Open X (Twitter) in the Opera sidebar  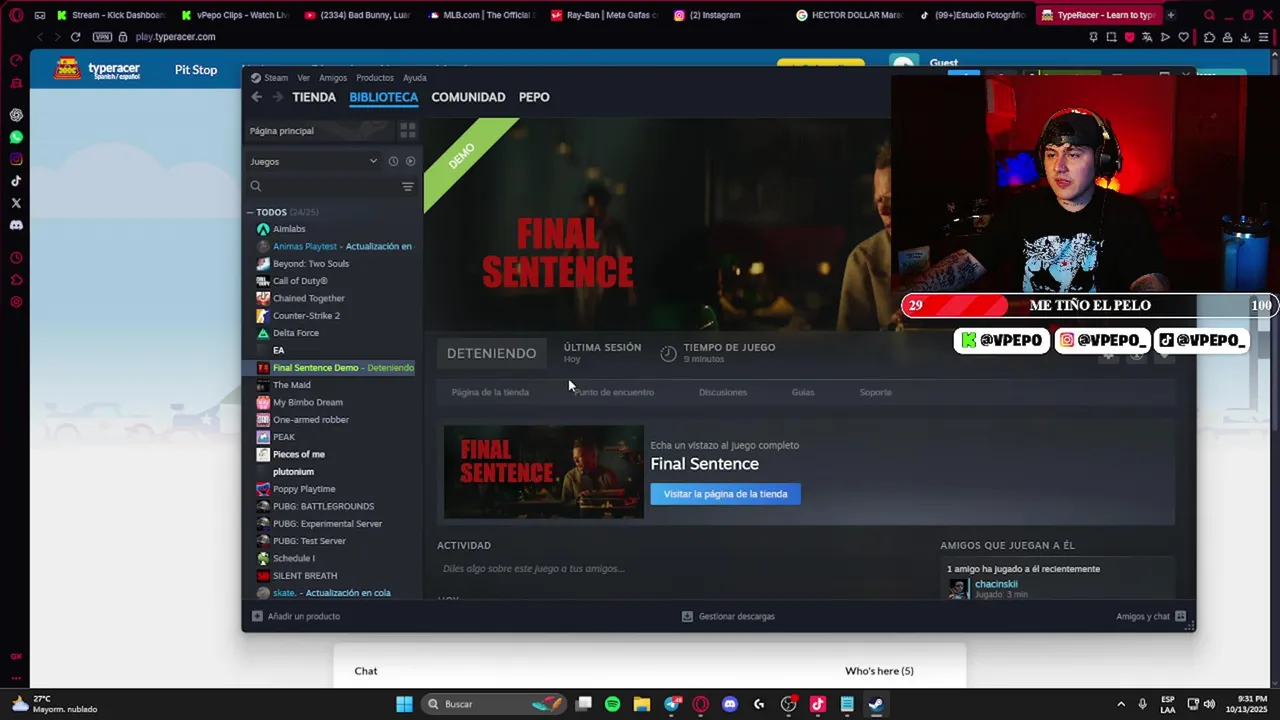pyautogui.click(x=16, y=203)
